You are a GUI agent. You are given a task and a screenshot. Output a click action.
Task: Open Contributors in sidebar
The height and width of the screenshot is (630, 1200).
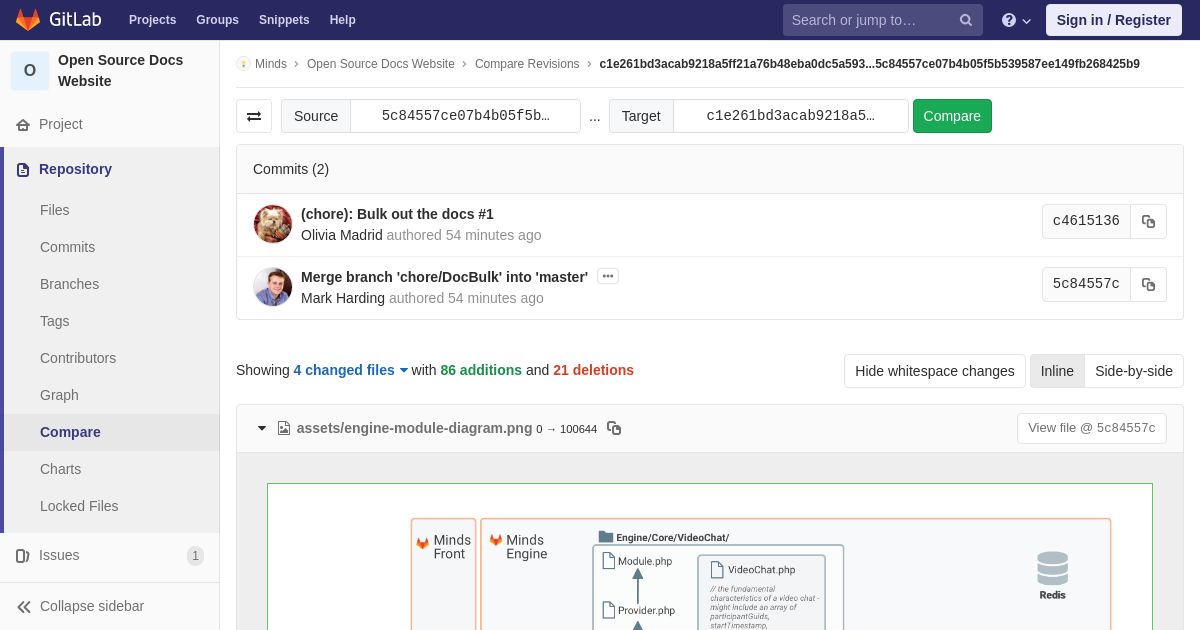pos(78,358)
